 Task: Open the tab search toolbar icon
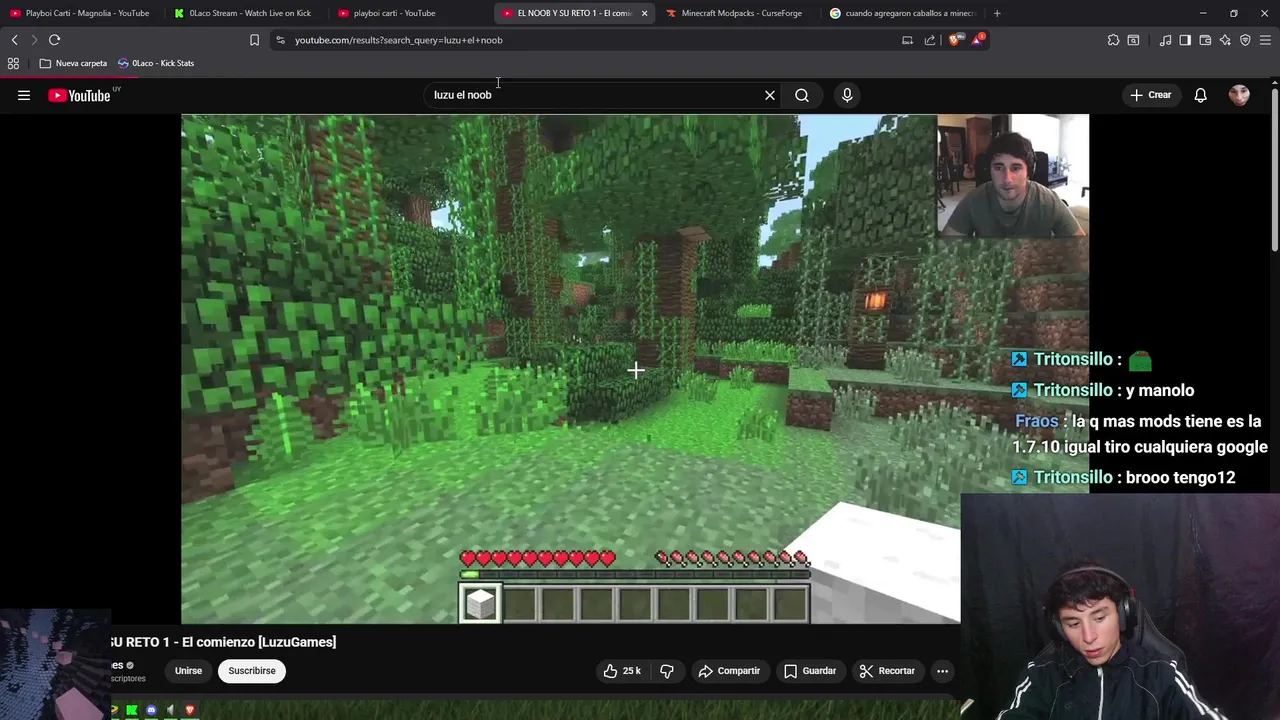click(1133, 40)
